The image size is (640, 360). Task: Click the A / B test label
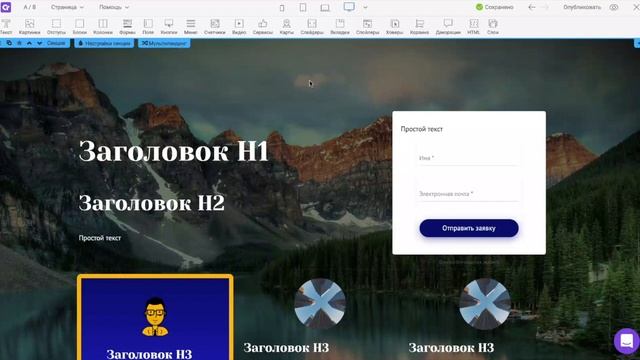point(29,7)
